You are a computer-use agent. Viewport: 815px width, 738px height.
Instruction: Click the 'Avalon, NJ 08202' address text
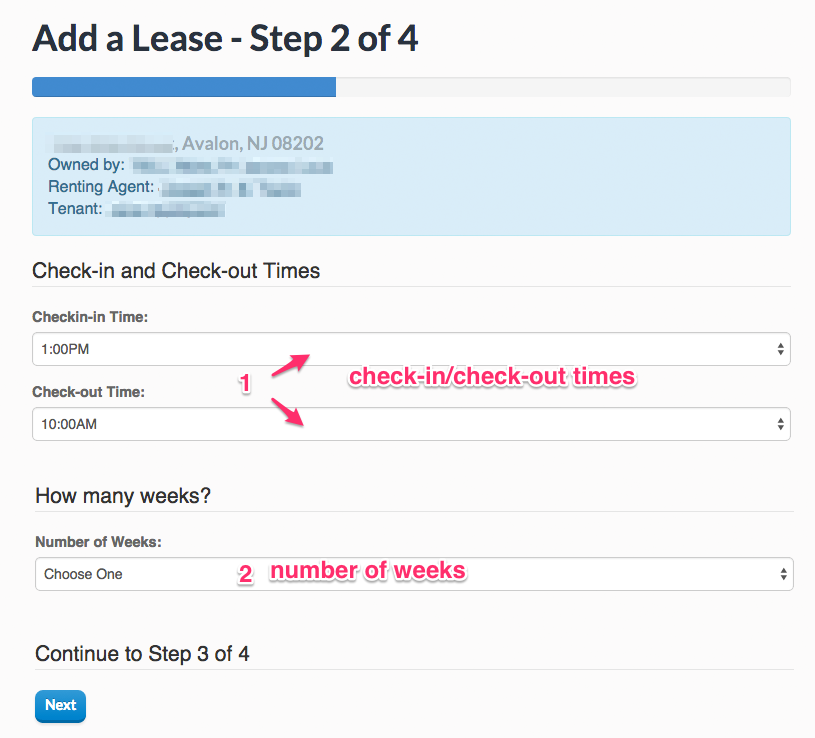[252, 144]
